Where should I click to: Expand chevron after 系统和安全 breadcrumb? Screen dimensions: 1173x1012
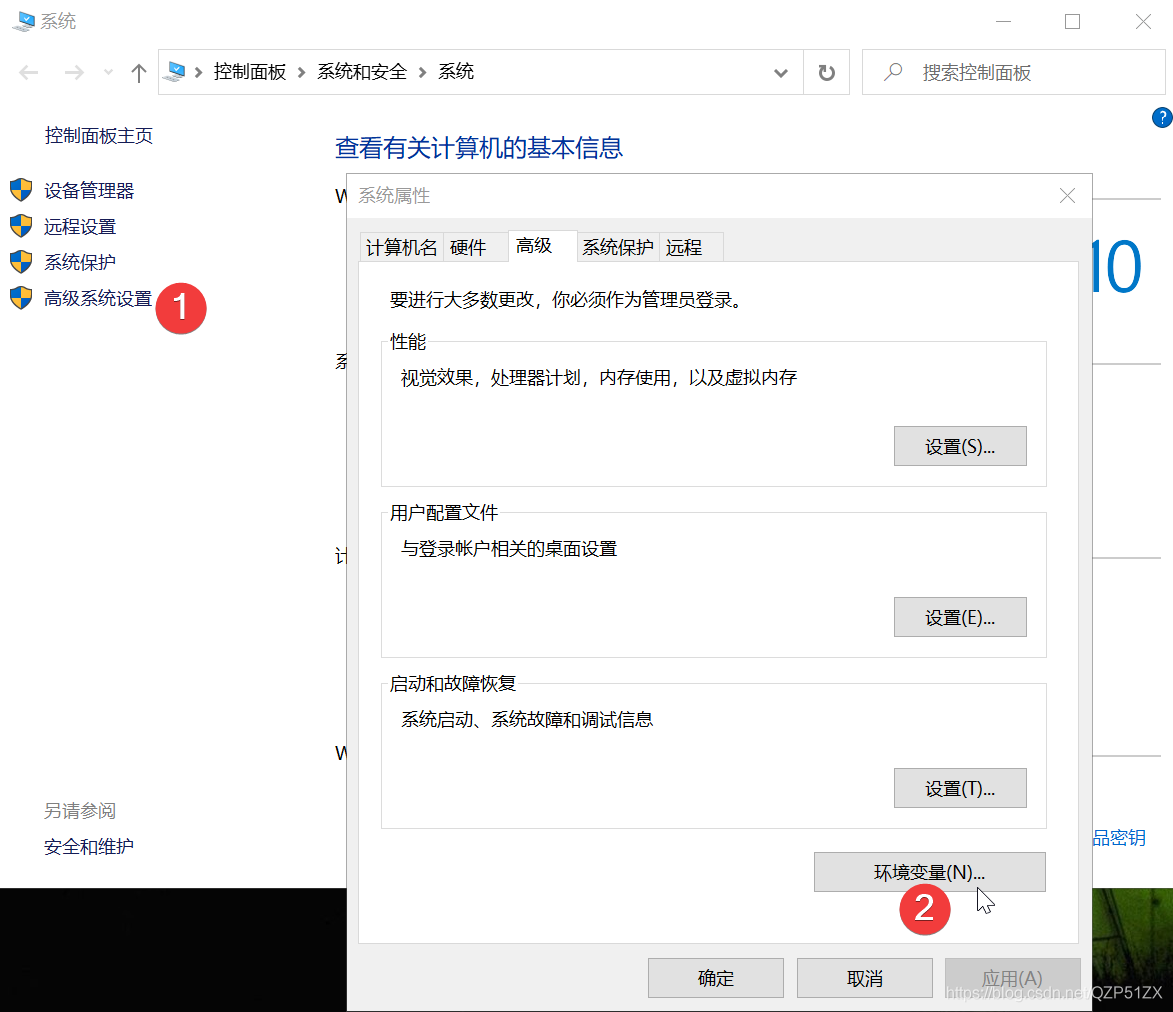(x=423, y=73)
